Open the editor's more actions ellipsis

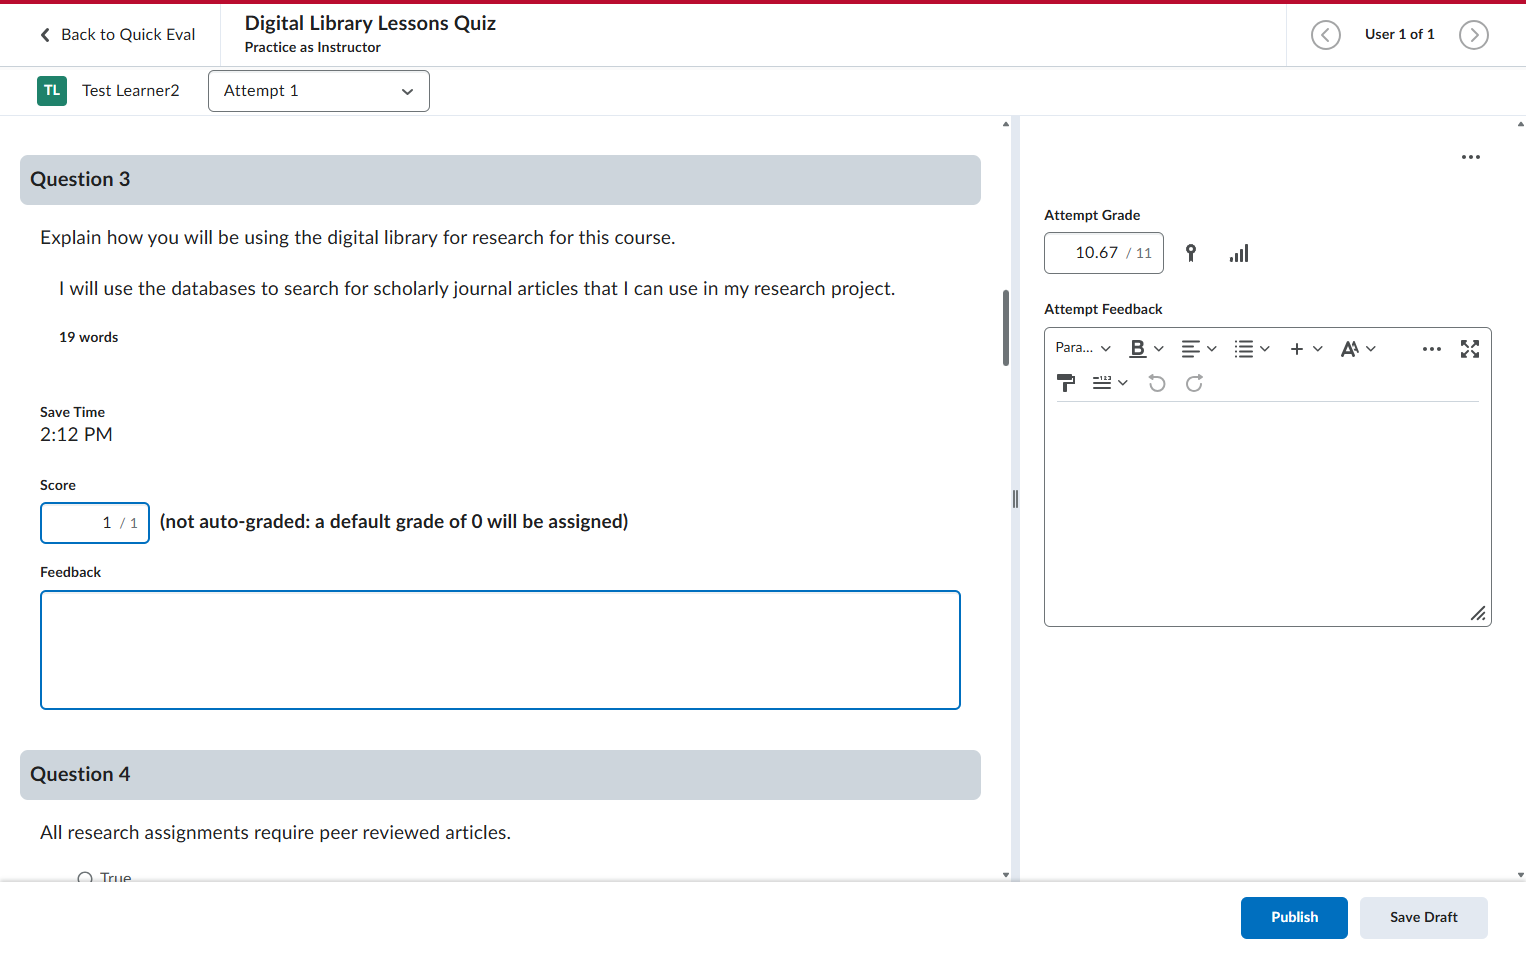pyautogui.click(x=1431, y=348)
